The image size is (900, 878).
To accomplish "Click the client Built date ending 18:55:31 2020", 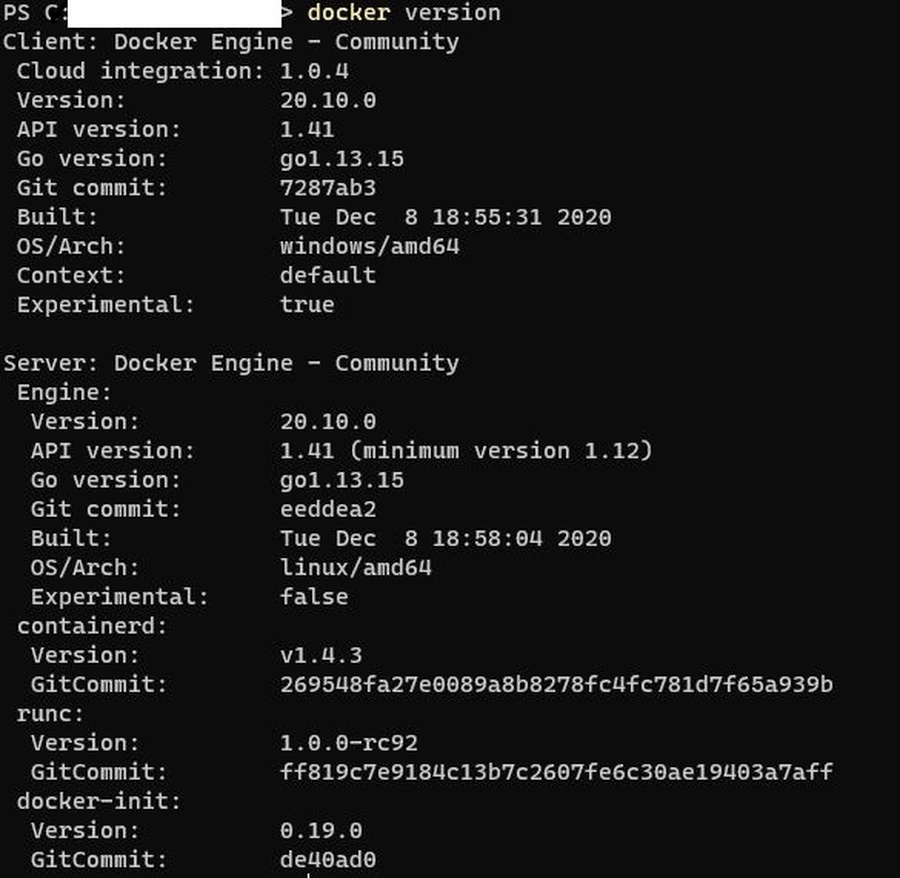I will (446, 217).
